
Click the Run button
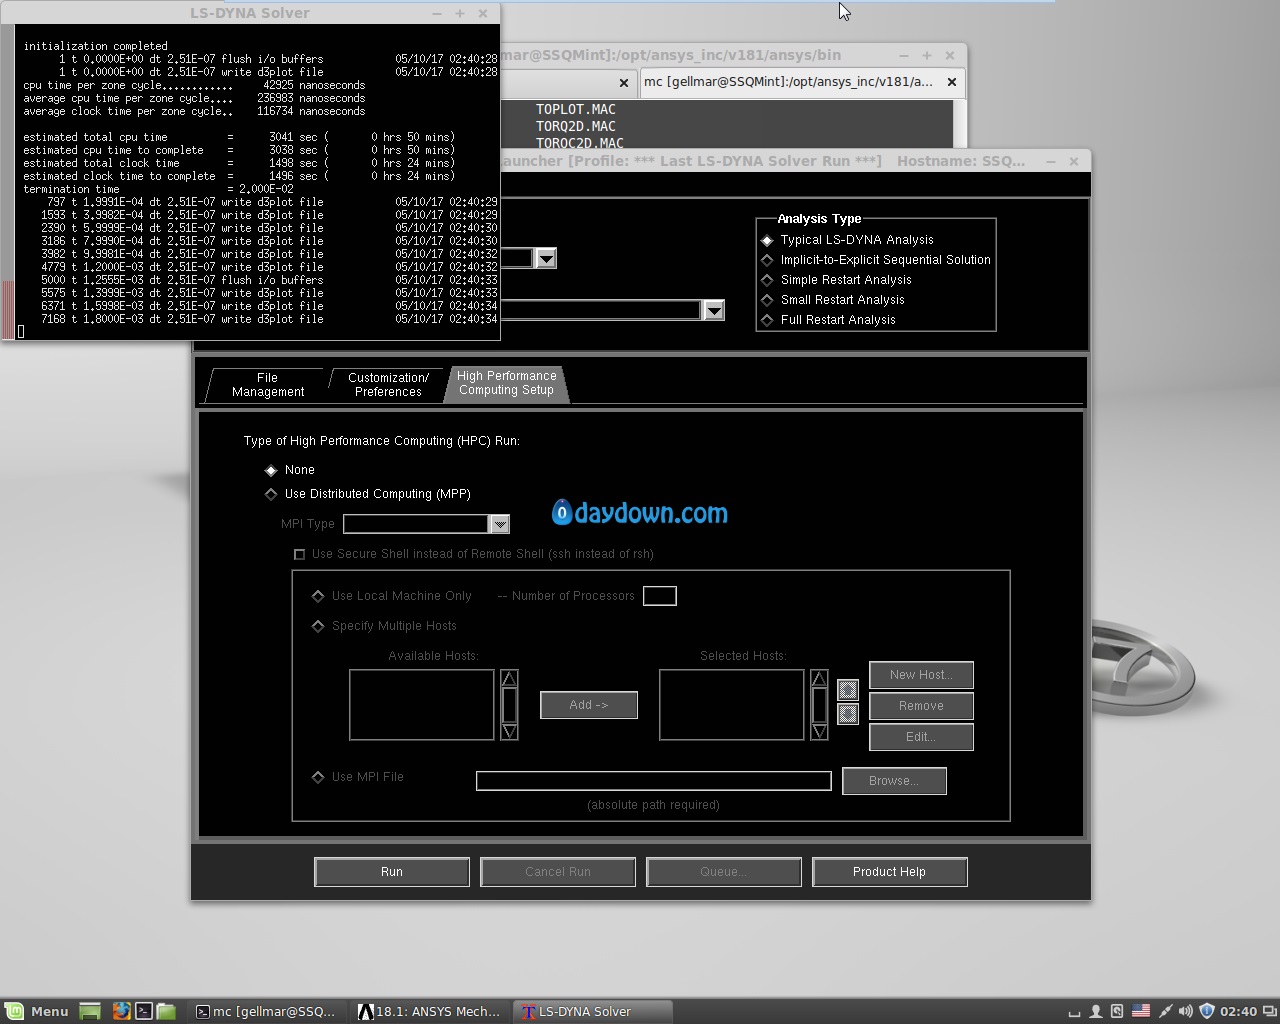coord(392,872)
